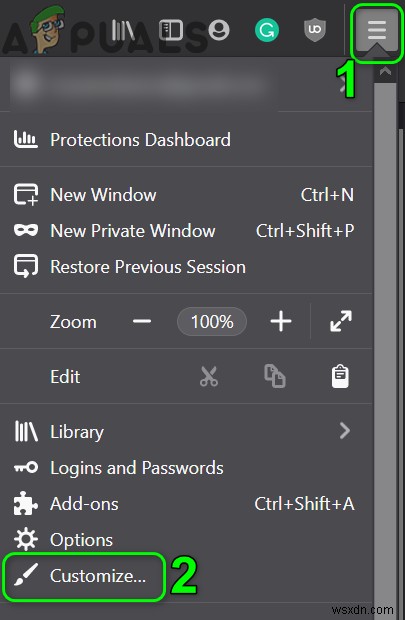Screen dimensions: 405x620
Task: Open Customize... menu entry
Action: [x=84, y=576]
